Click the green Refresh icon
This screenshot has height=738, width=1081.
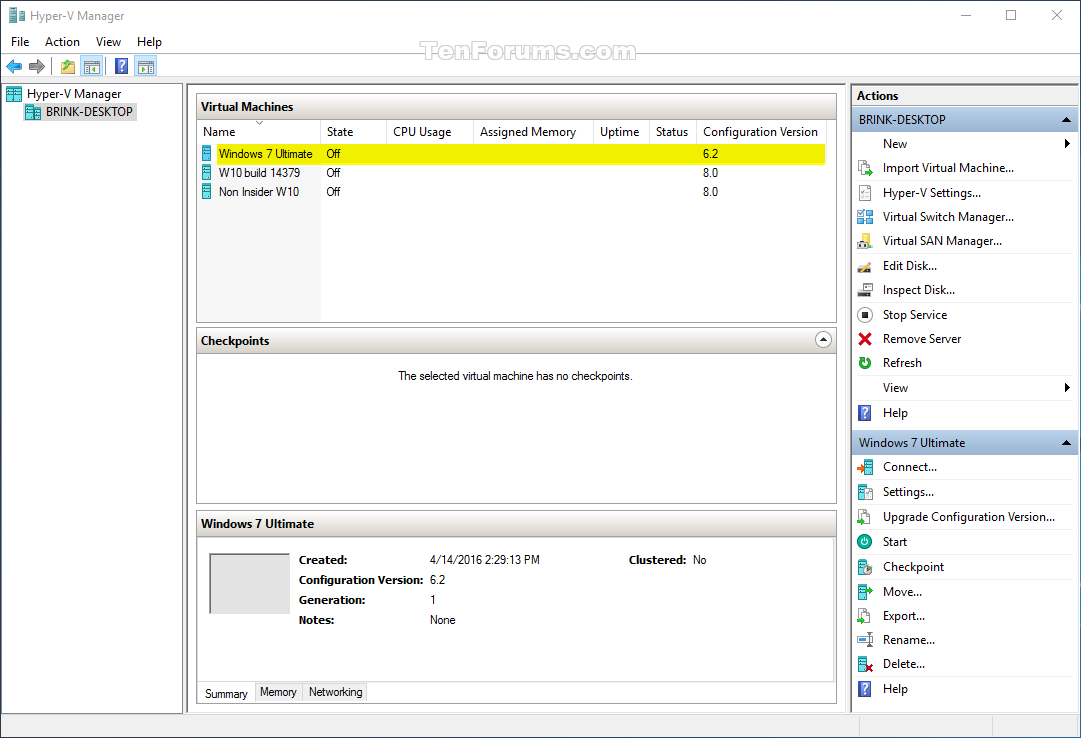(865, 363)
